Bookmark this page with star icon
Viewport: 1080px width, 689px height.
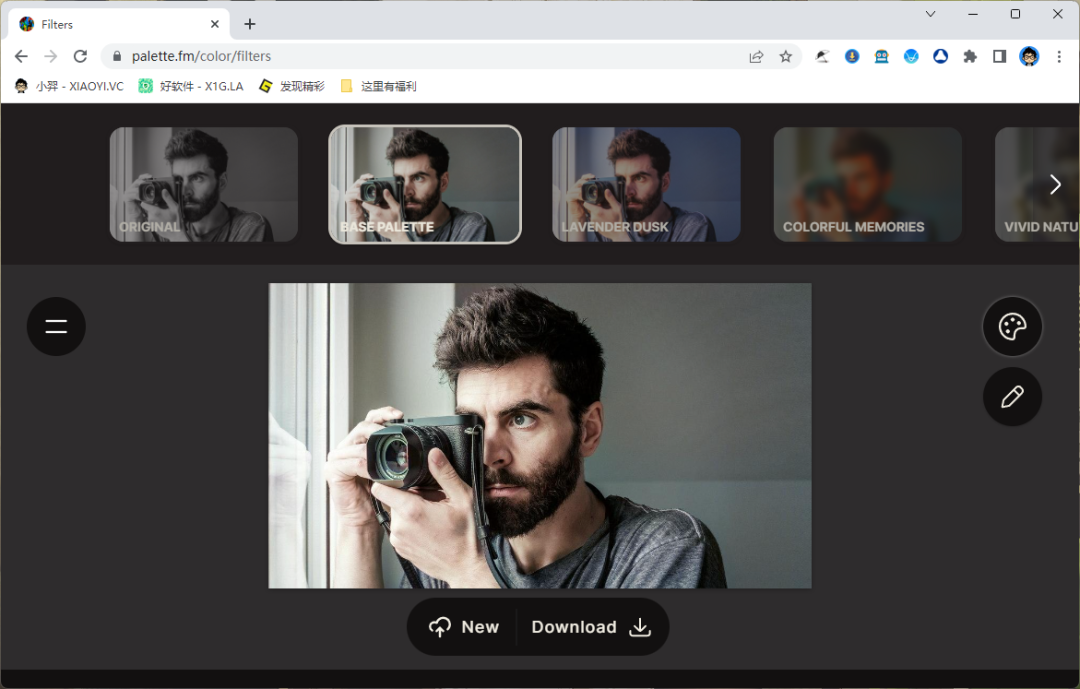coord(786,56)
